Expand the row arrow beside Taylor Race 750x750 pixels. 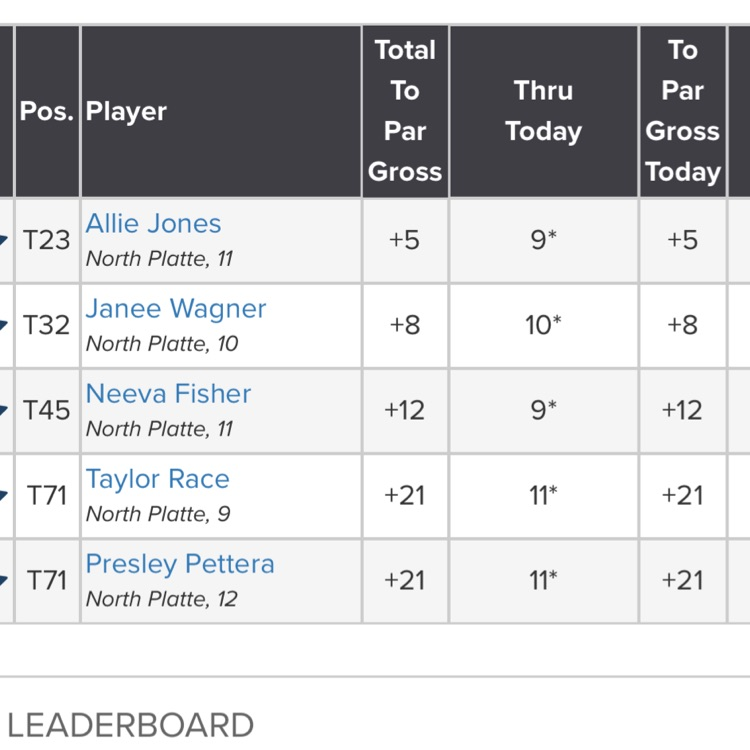click(x=5, y=495)
